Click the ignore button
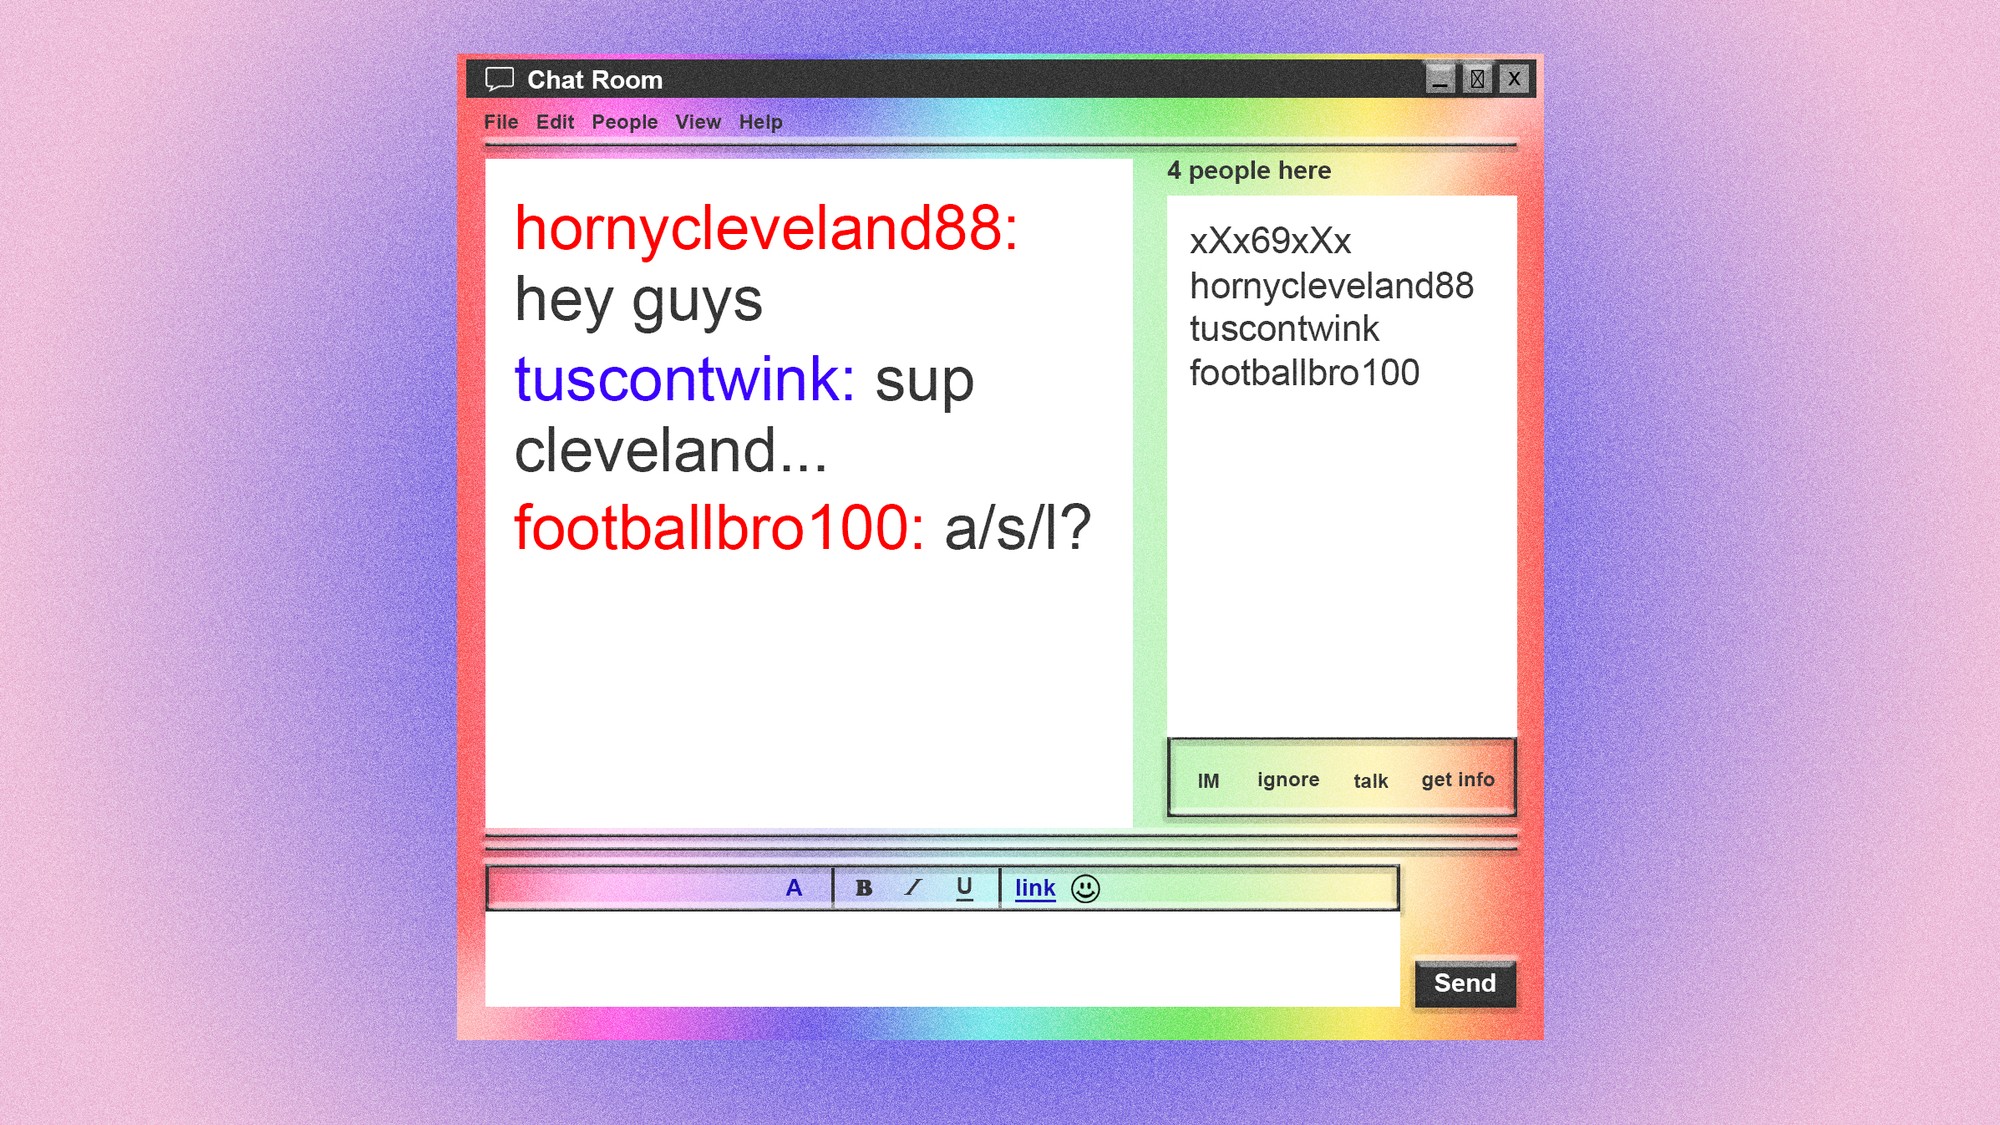Image resolution: width=2000 pixels, height=1125 pixels. coord(1286,779)
